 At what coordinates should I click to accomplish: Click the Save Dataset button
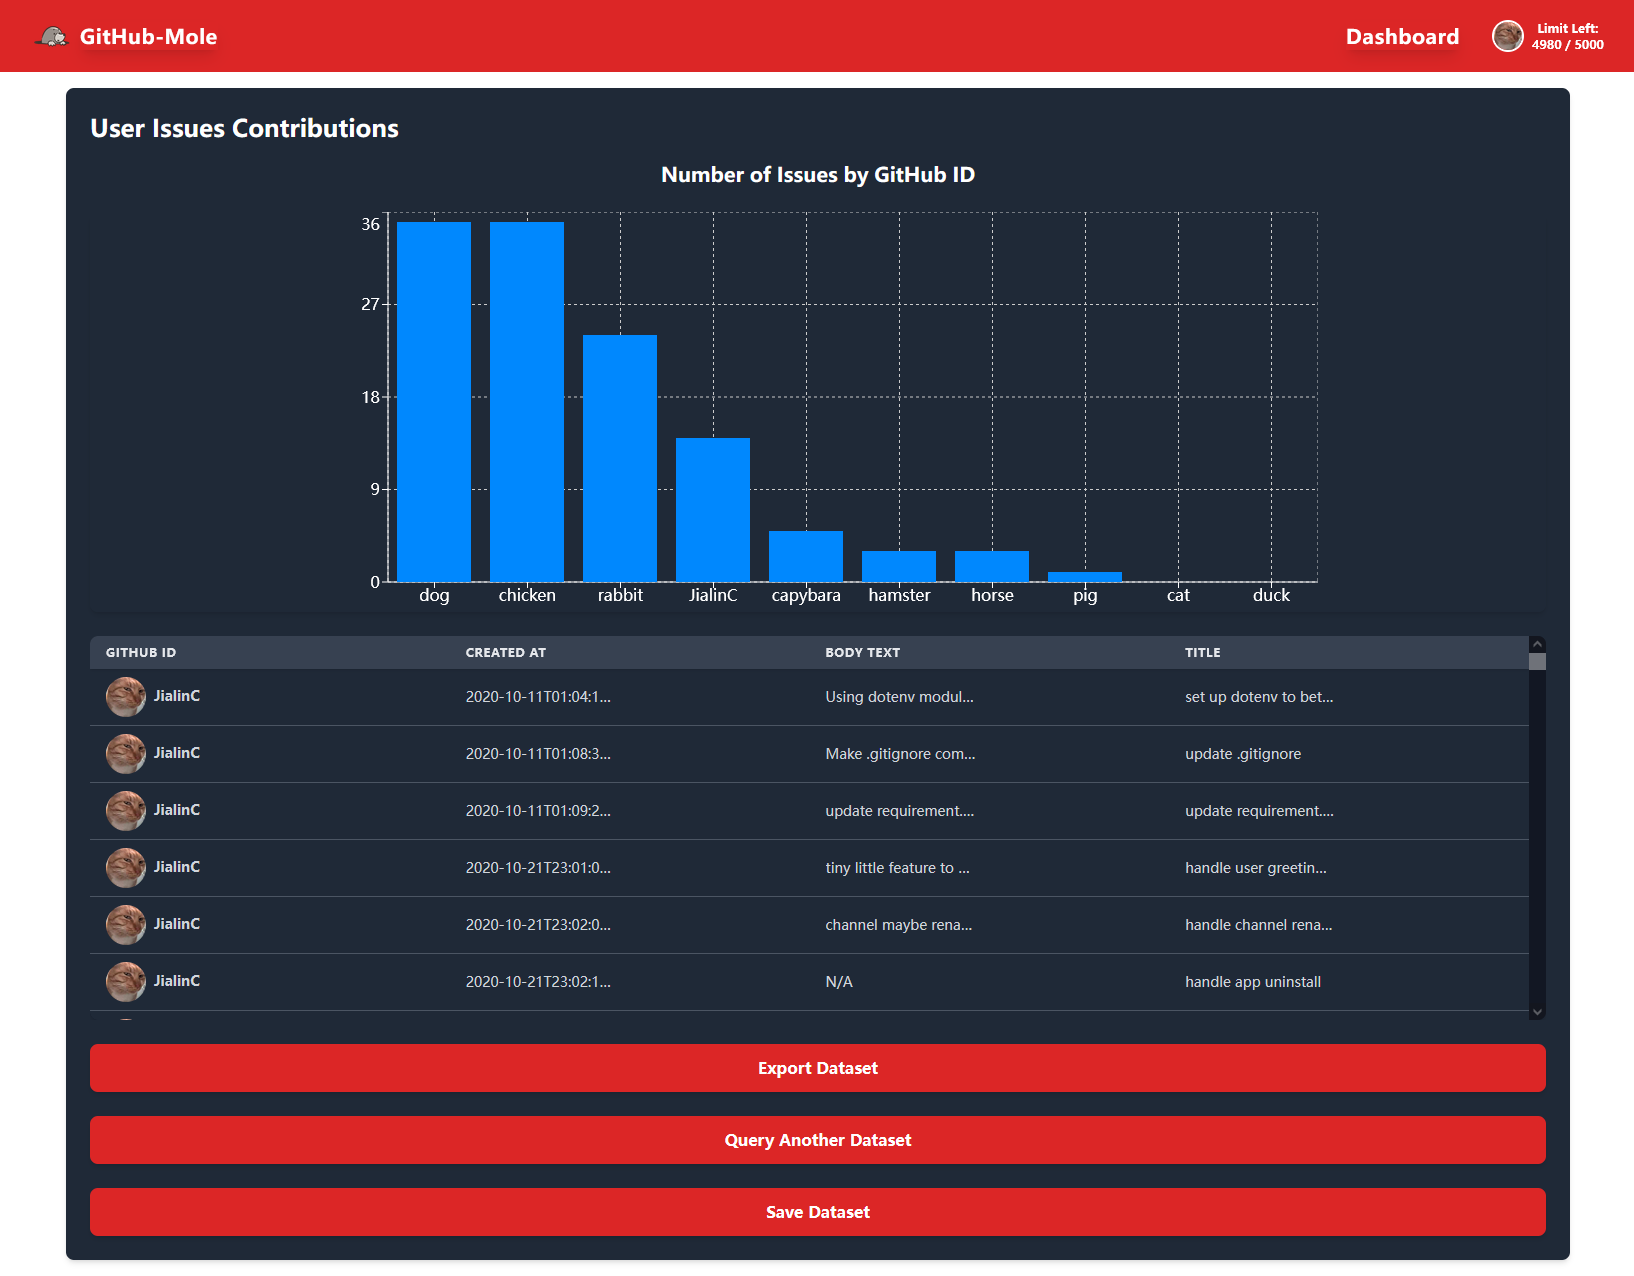817,1212
